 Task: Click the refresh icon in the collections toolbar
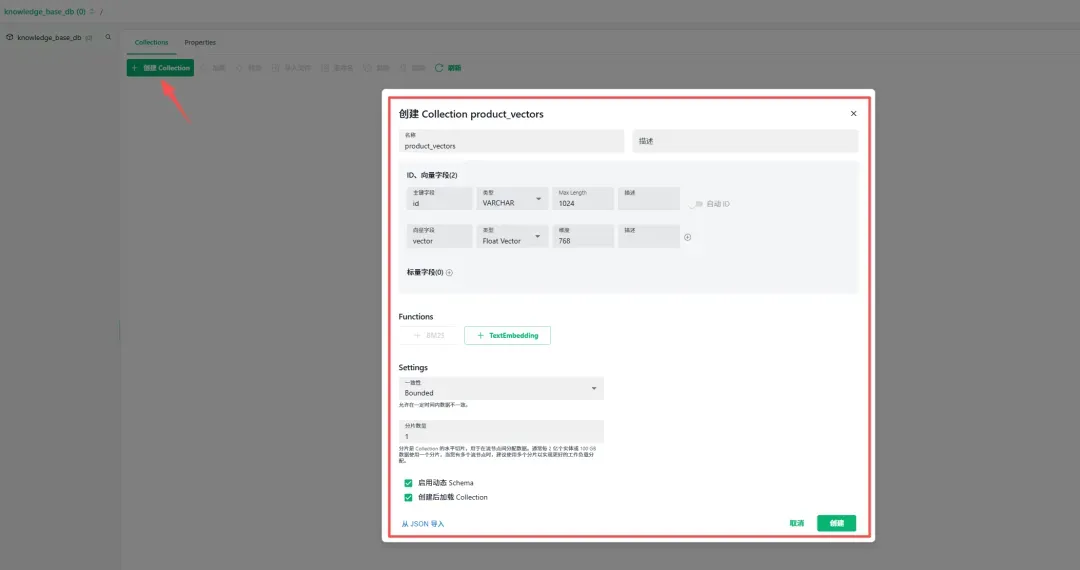(440, 68)
